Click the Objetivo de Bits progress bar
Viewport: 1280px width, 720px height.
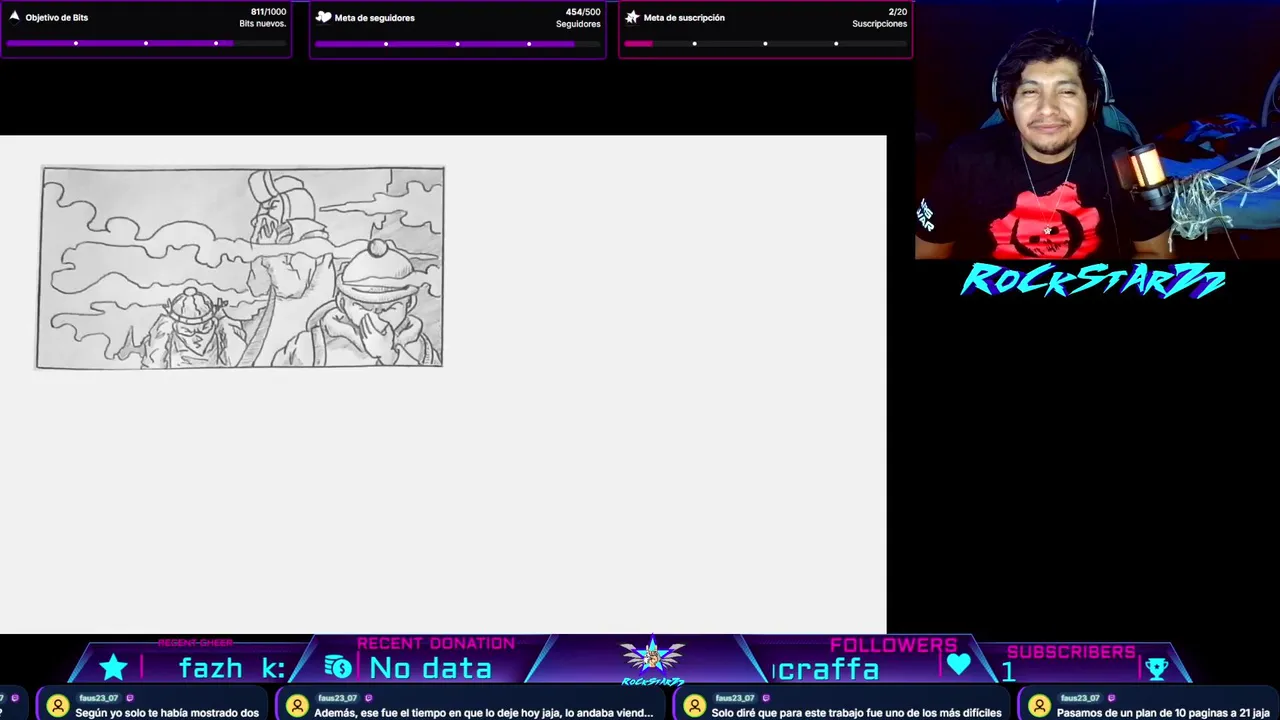click(146, 43)
